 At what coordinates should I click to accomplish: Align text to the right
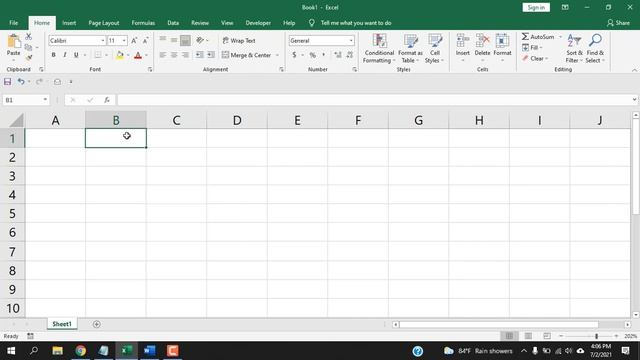pyautogui.click(x=185, y=55)
